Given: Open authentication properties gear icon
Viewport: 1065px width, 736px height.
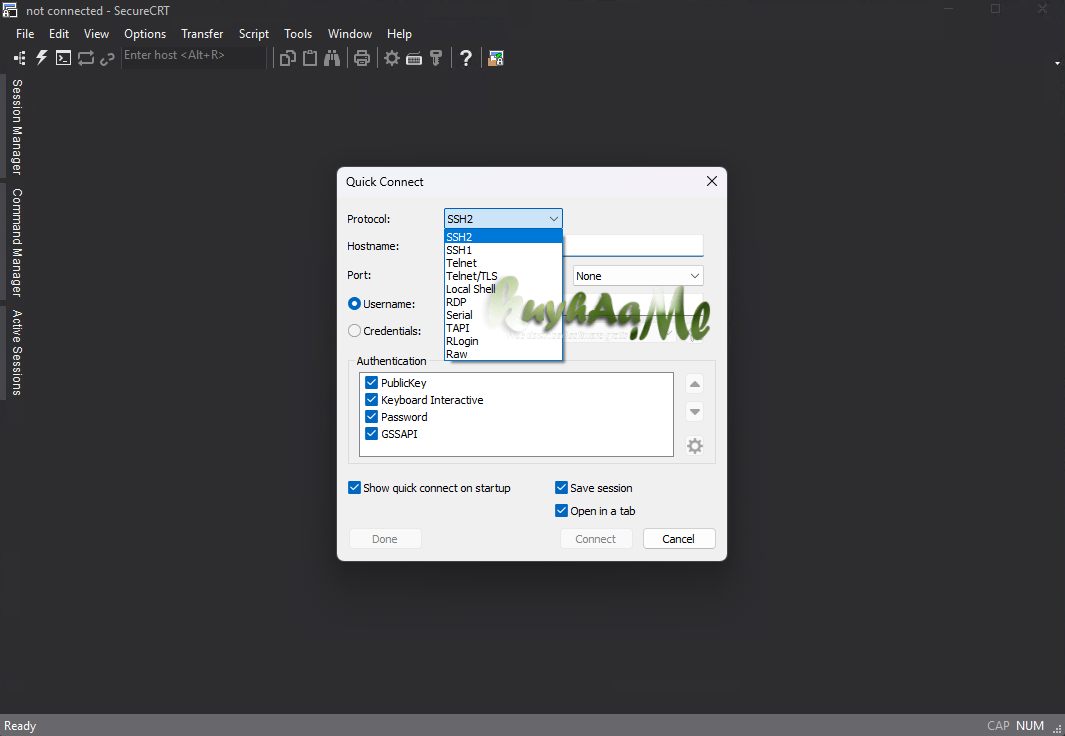Looking at the screenshot, I should point(695,446).
